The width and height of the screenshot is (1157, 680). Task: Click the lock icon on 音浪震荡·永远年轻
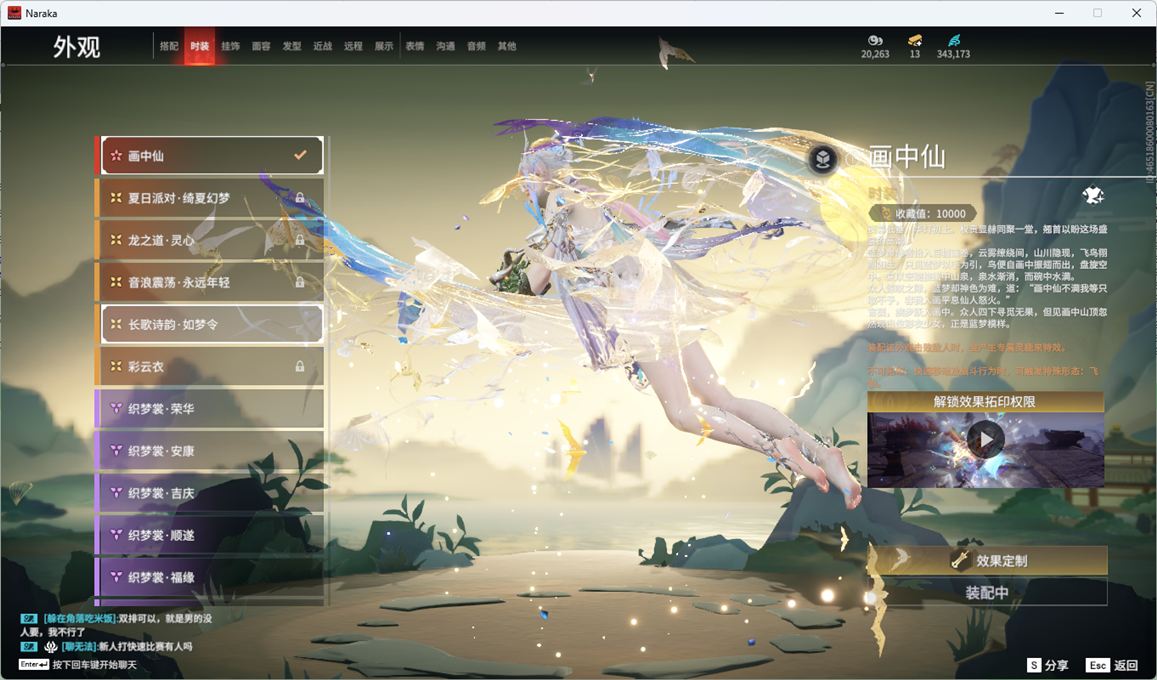300,282
